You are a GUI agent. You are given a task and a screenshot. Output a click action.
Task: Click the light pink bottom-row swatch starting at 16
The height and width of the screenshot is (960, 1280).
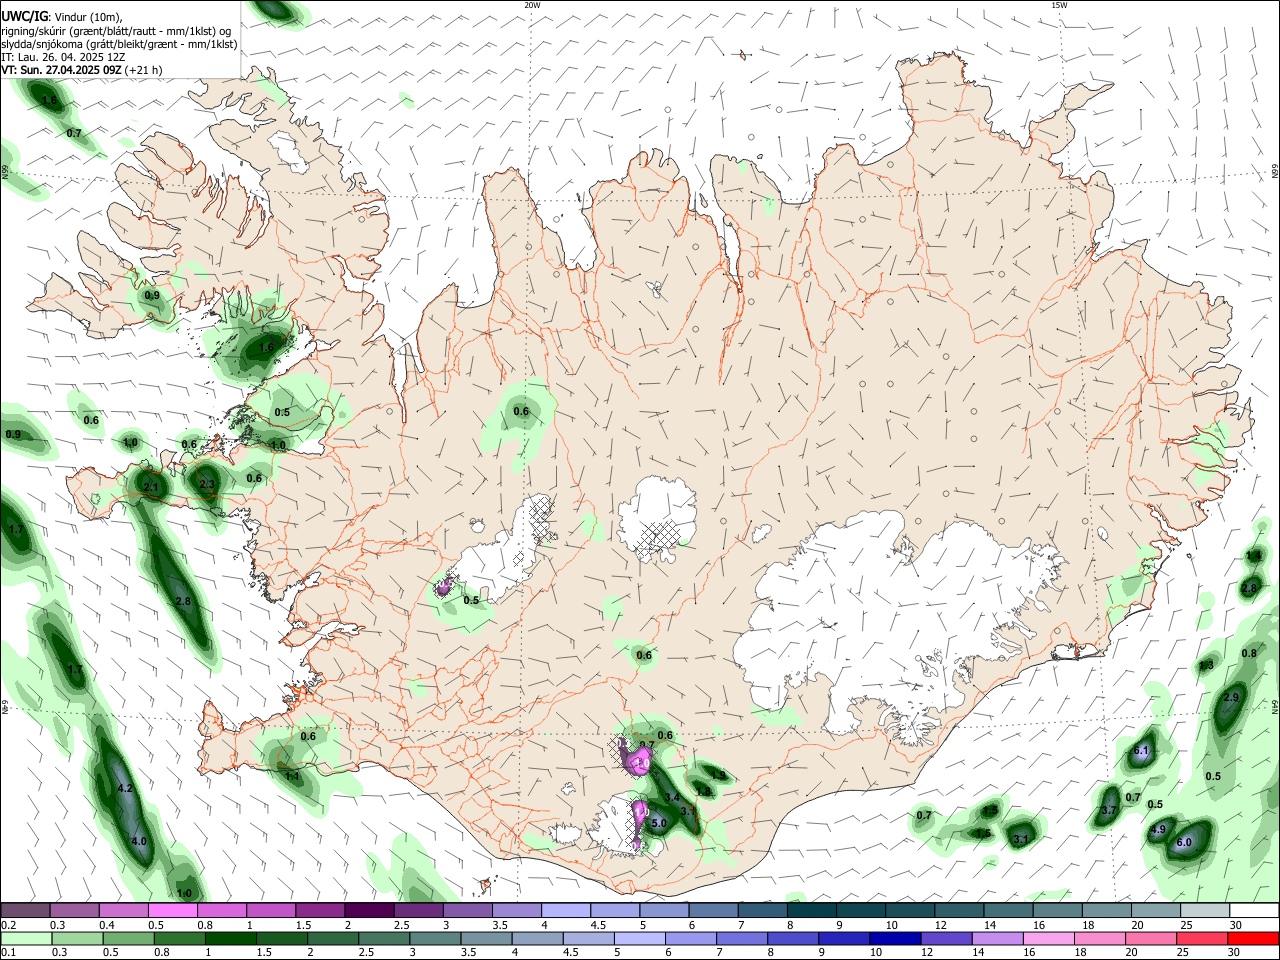pos(1049,939)
